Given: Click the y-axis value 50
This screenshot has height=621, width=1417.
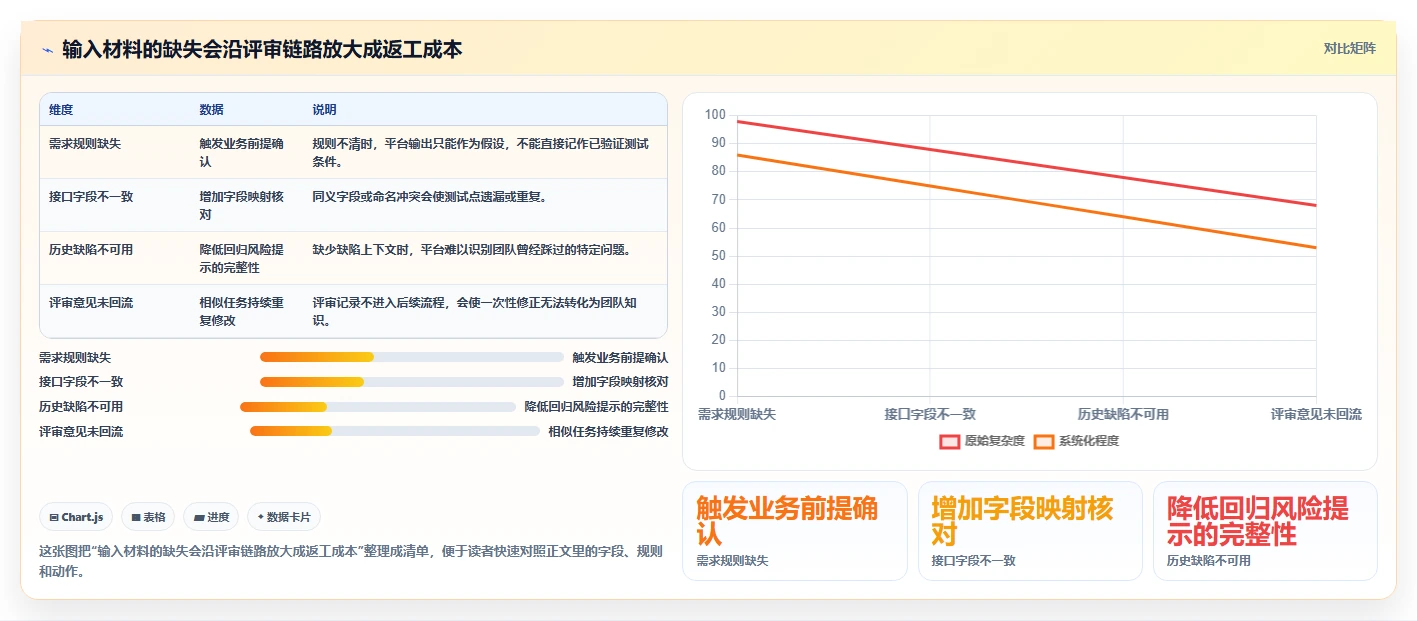Looking at the screenshot, I should (x=718, y=256).
